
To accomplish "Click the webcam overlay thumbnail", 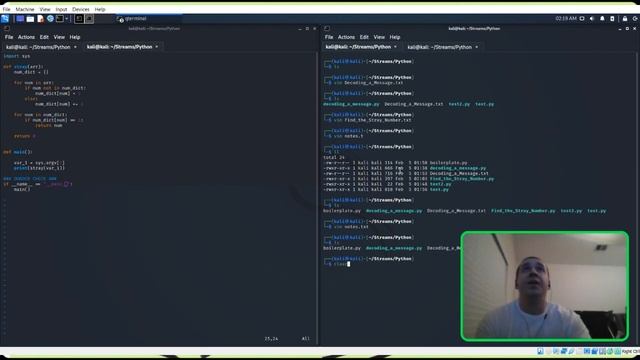I will 544,286.
